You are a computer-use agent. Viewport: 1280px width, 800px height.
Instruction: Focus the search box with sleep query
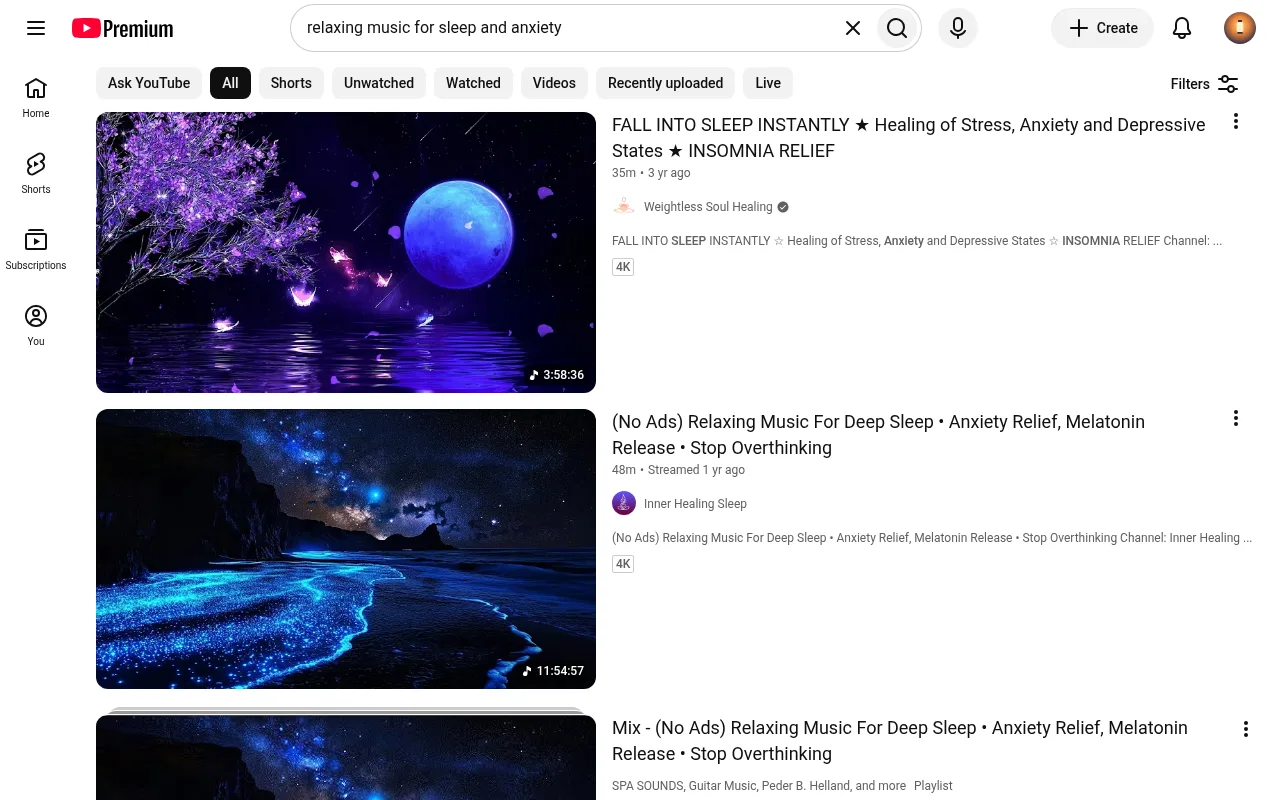tap(565, 28)
